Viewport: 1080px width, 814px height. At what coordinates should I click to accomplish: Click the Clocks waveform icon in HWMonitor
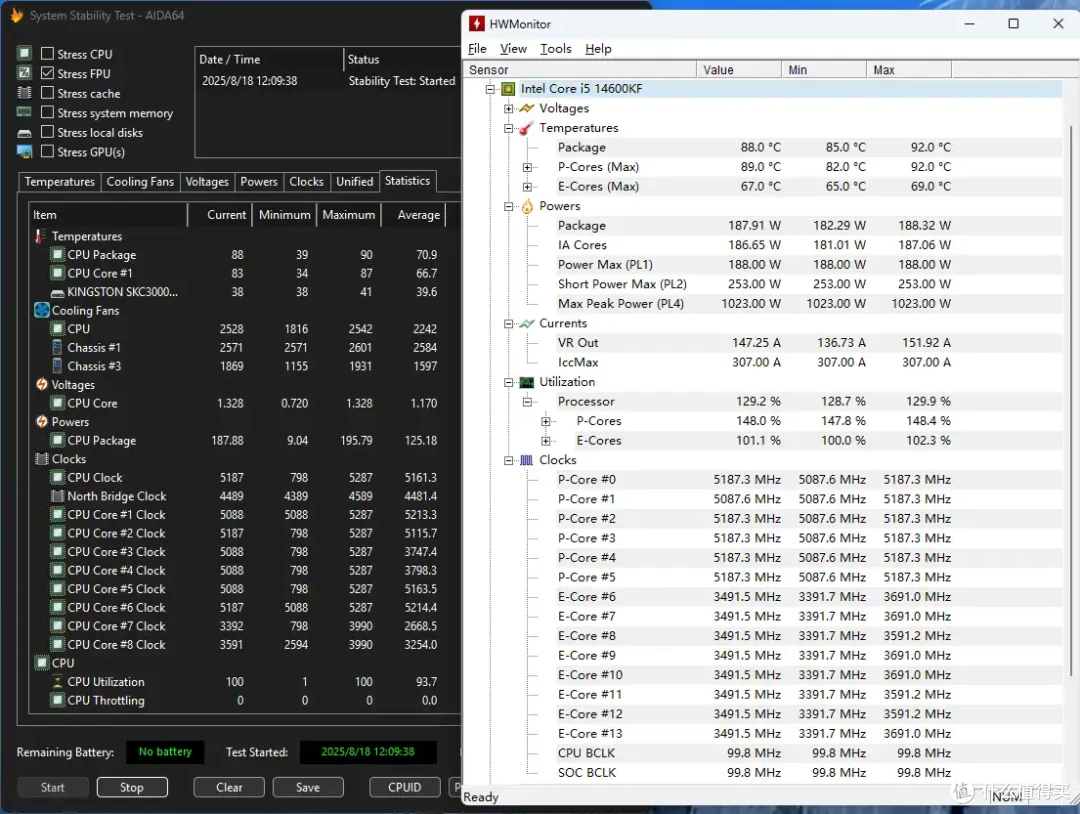[x=527, y=460]
